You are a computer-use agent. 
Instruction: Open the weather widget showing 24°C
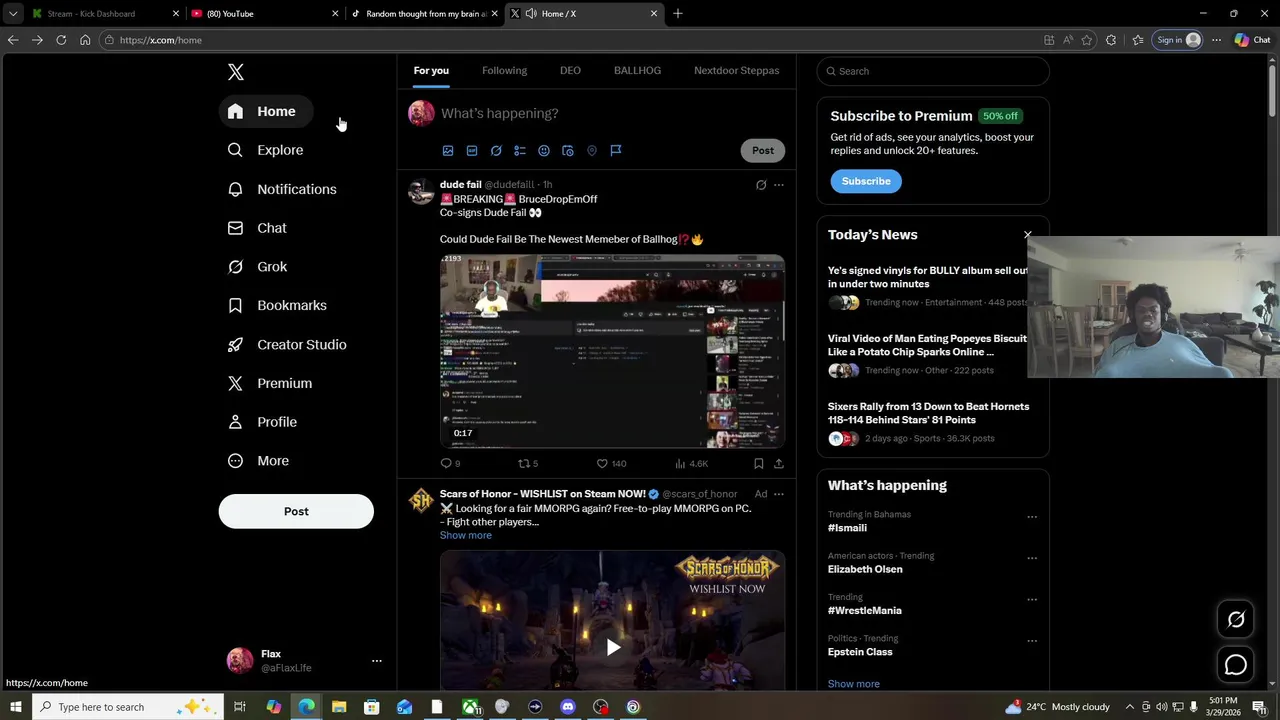click(1057, 707)
